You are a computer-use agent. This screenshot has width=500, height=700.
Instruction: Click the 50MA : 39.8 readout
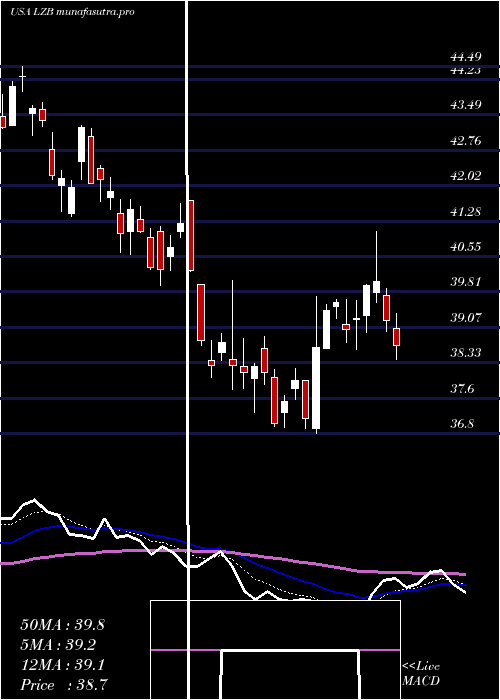click(62, 625)
